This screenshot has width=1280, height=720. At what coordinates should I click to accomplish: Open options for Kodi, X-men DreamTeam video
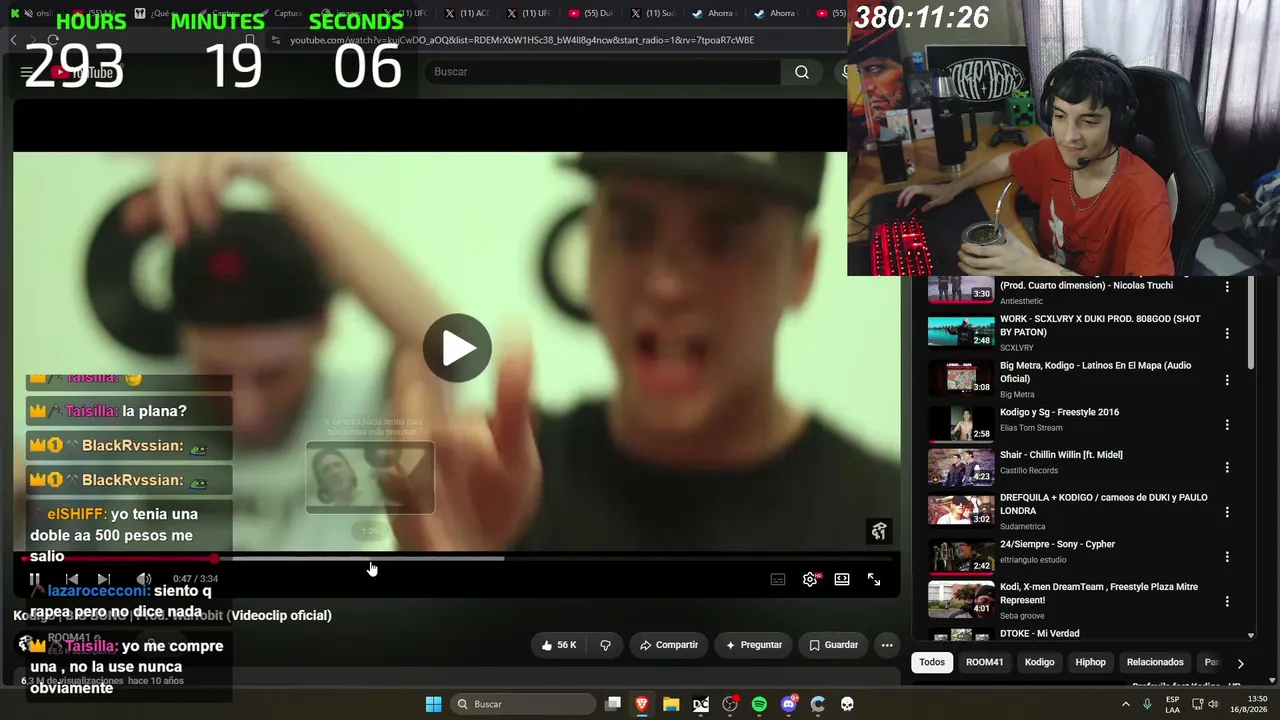(1227, 601)
